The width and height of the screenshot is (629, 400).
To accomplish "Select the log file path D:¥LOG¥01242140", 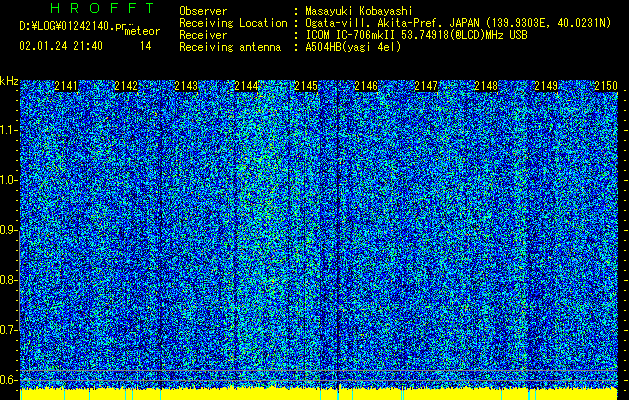I will [67, 26].
